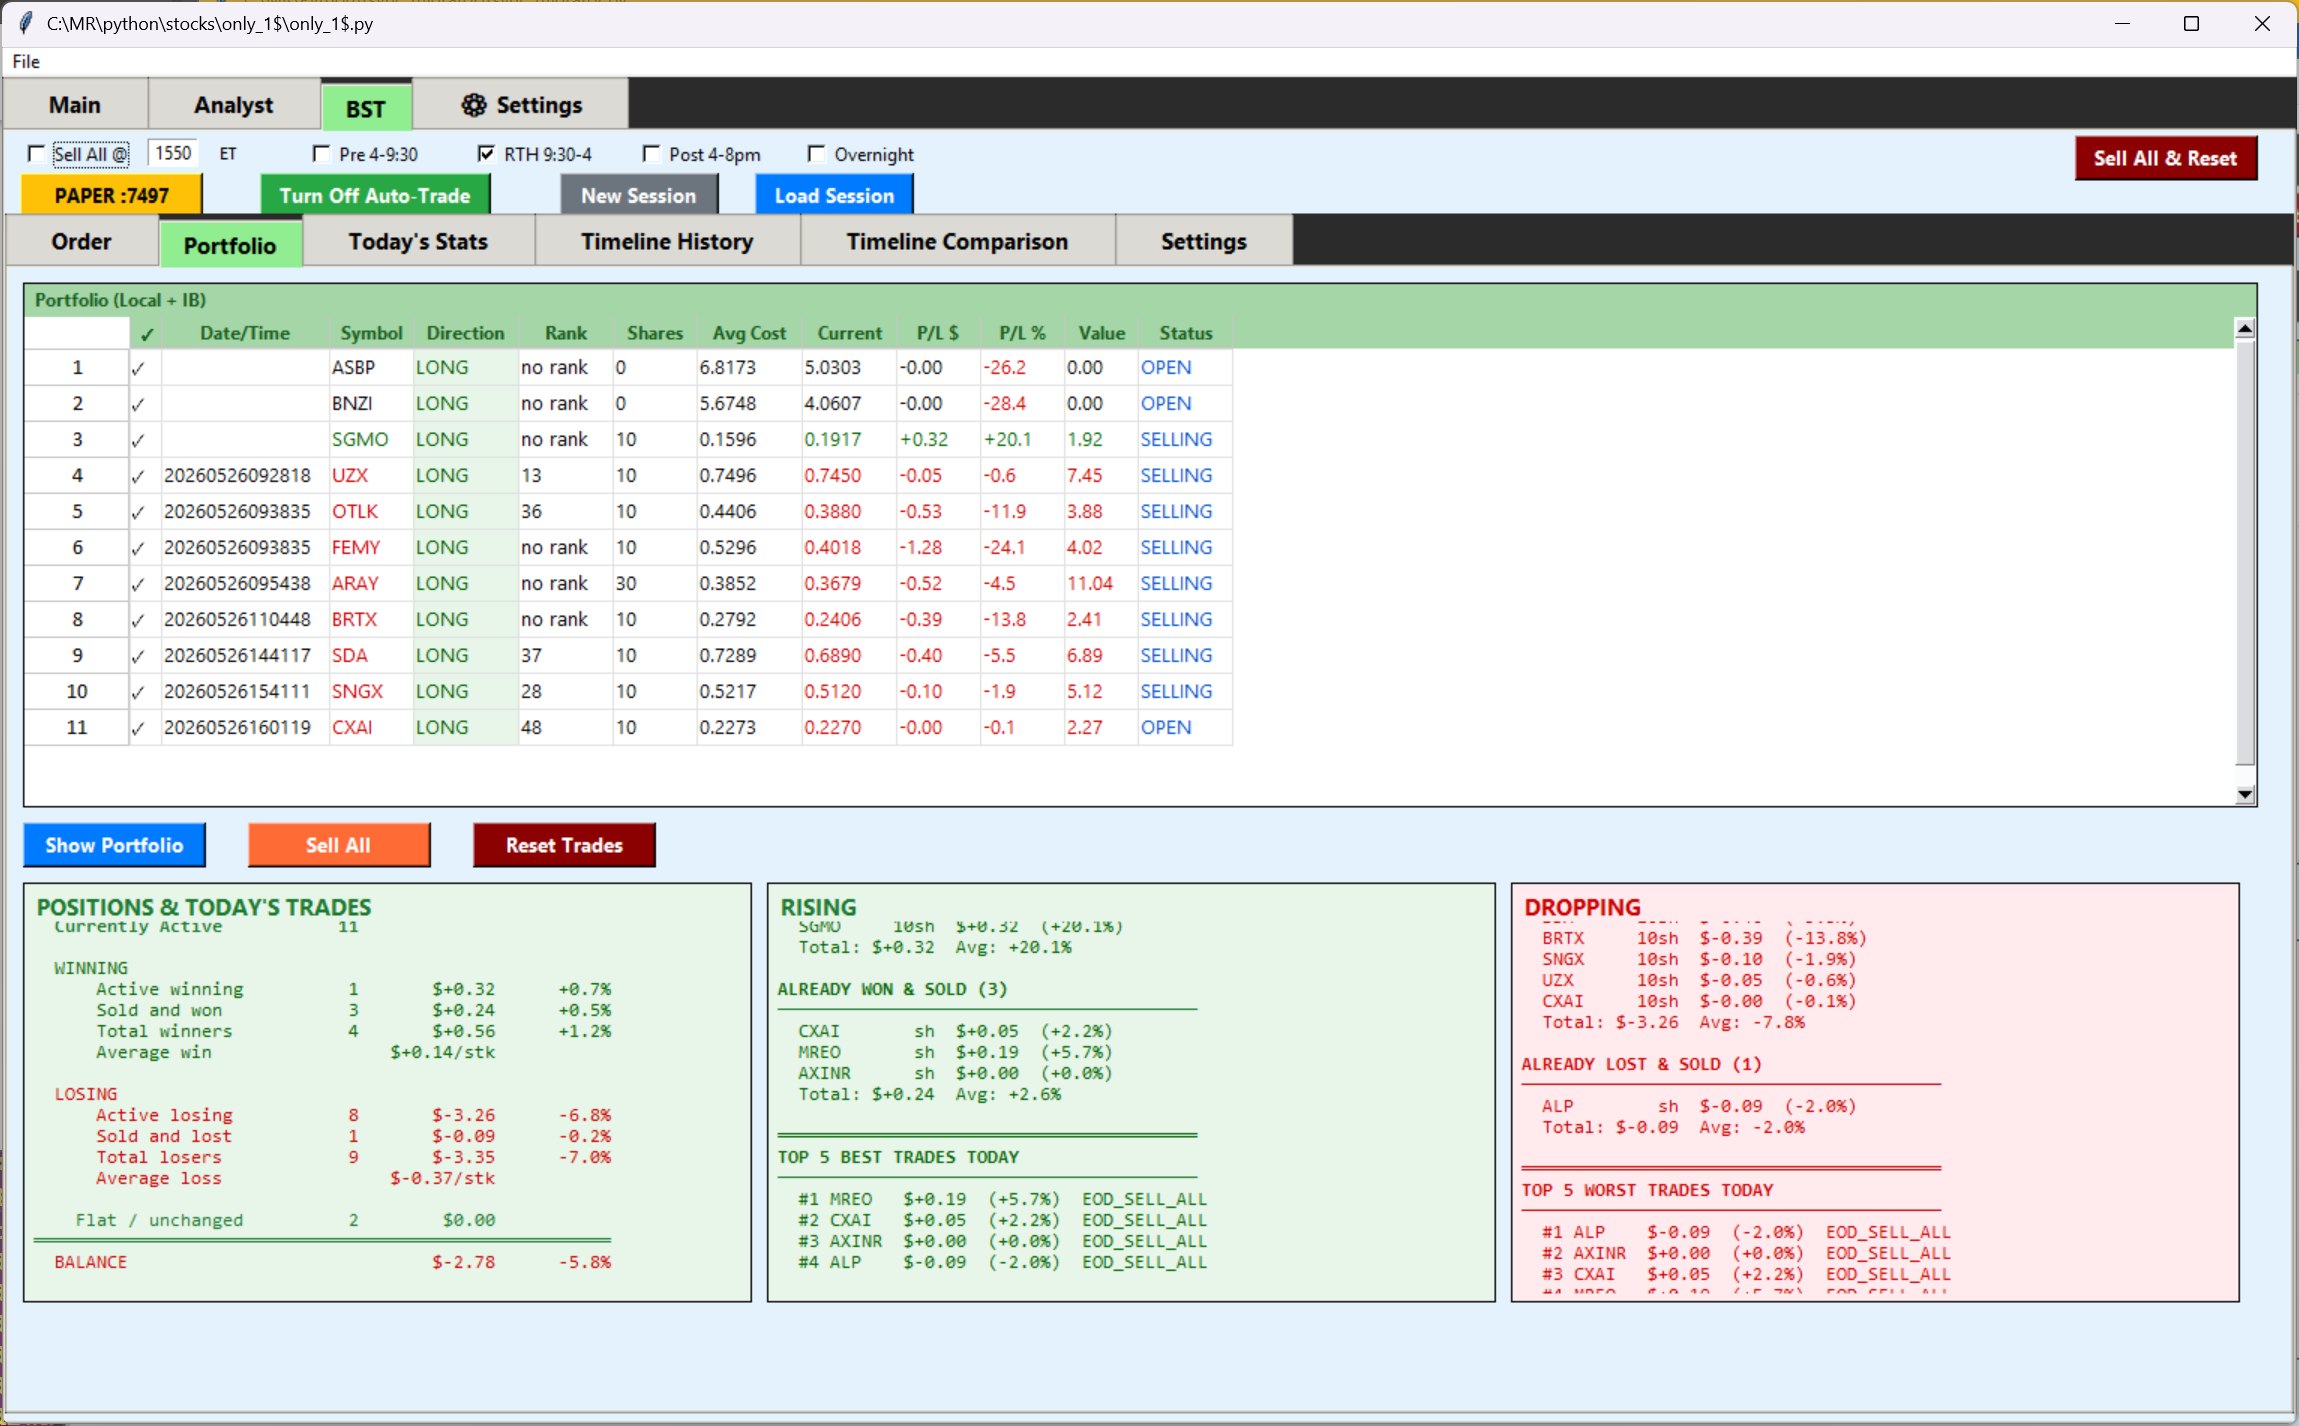
Task: Enable the Sell All @ checkbox
Action: 37,154
